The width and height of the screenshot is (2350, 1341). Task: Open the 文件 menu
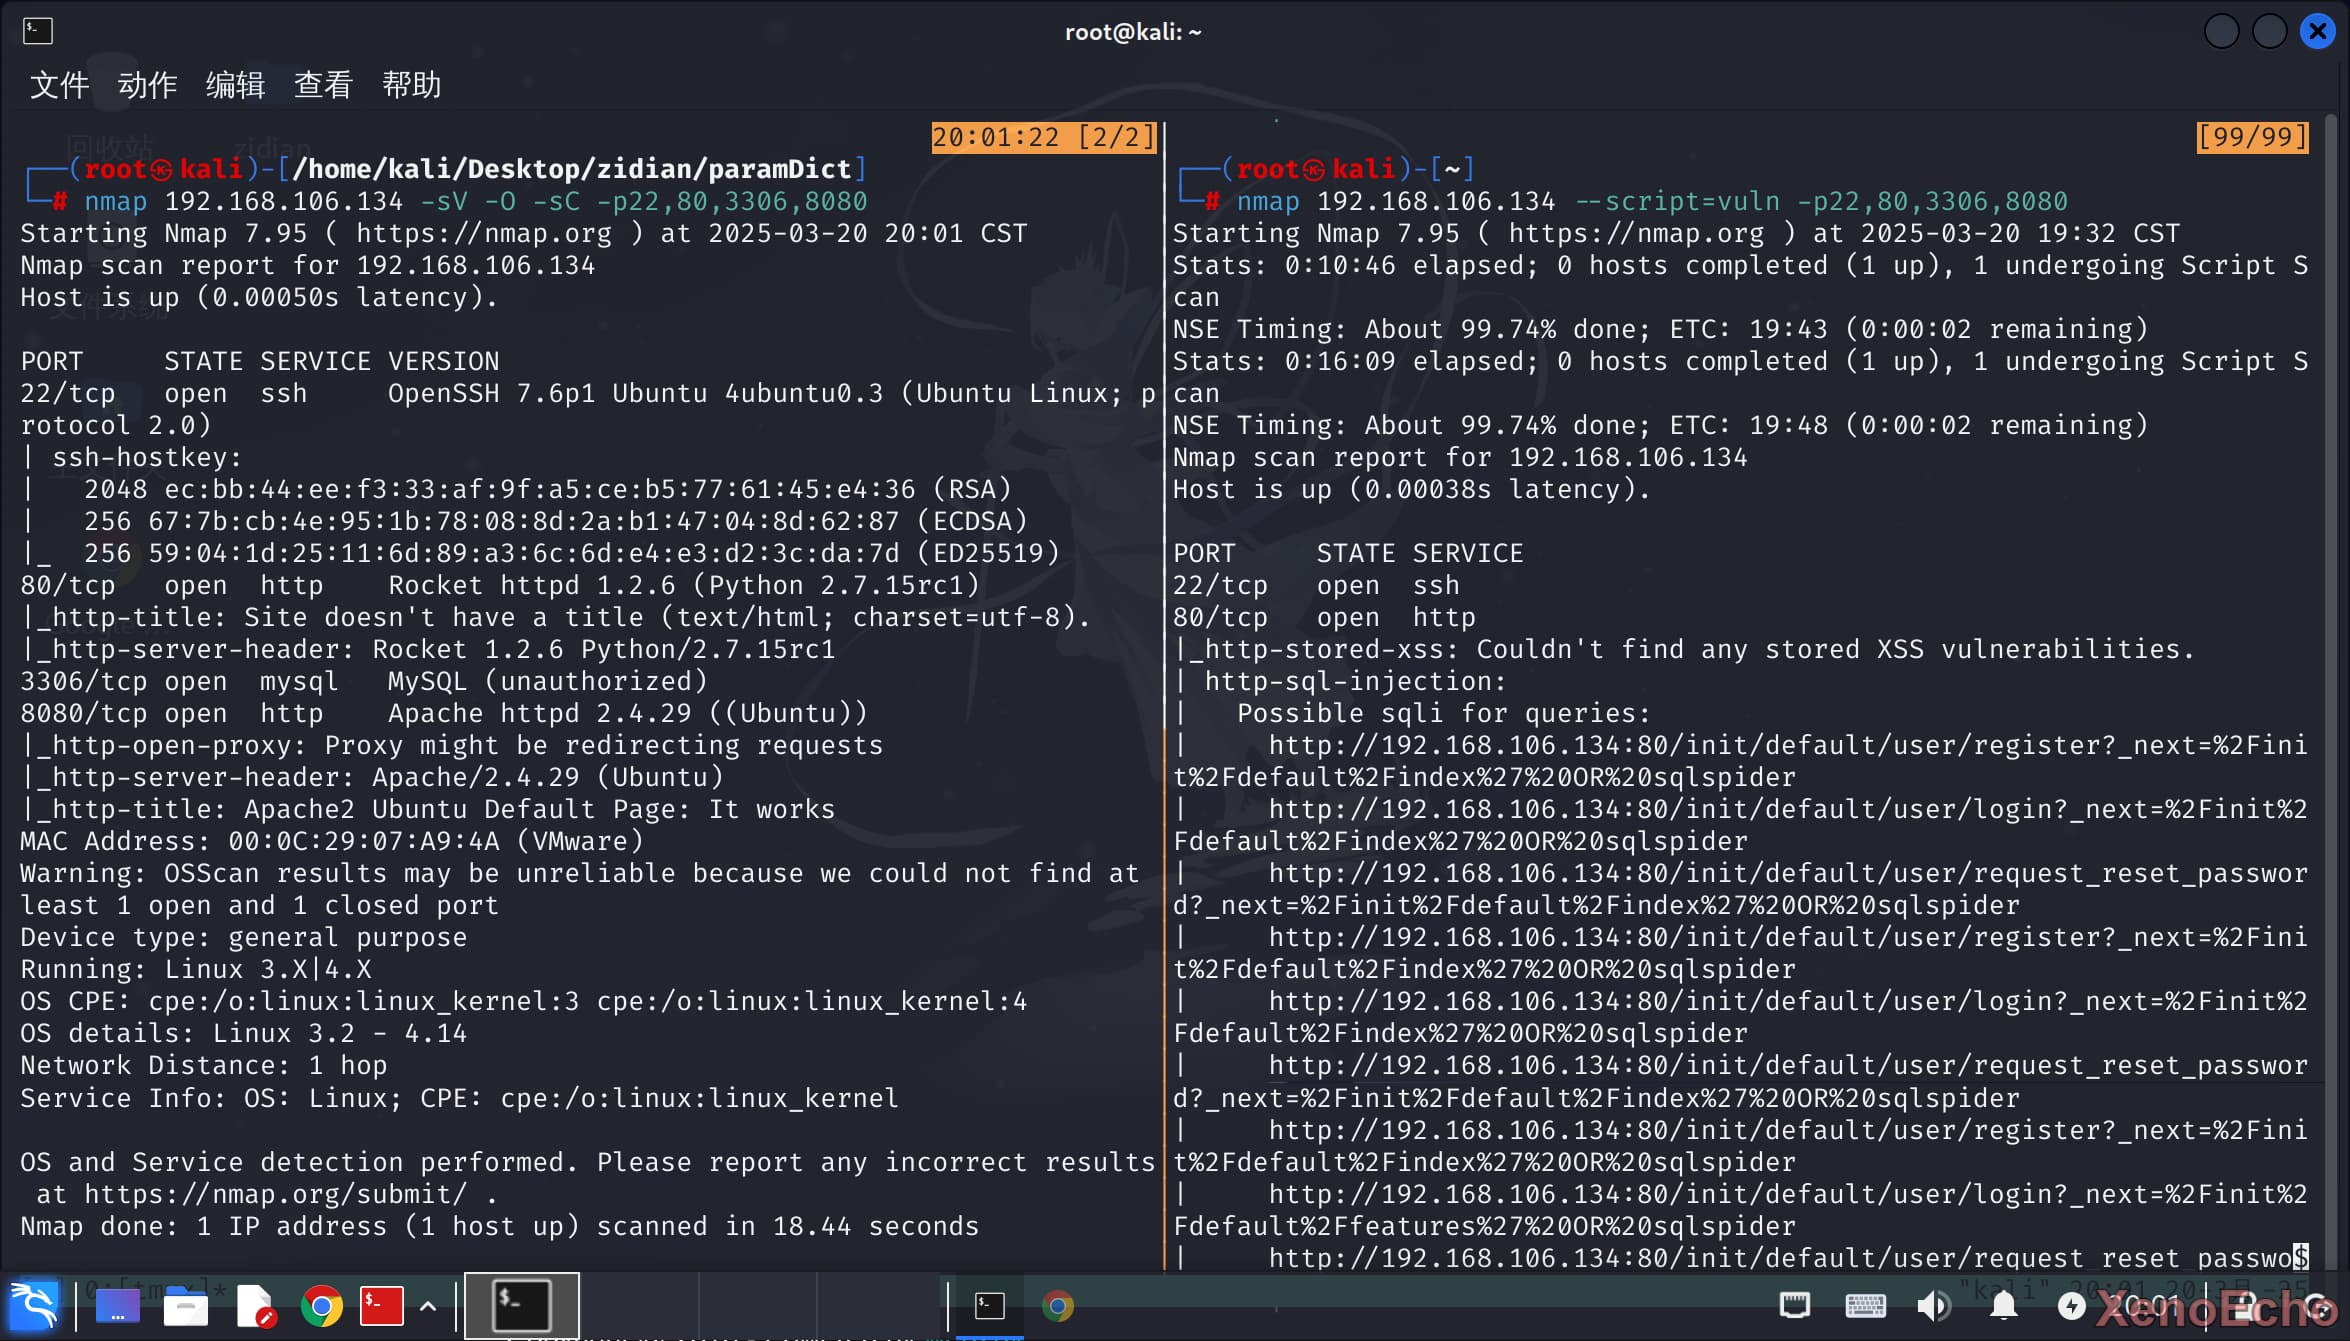pyautogui.click(x=59, y=85)
